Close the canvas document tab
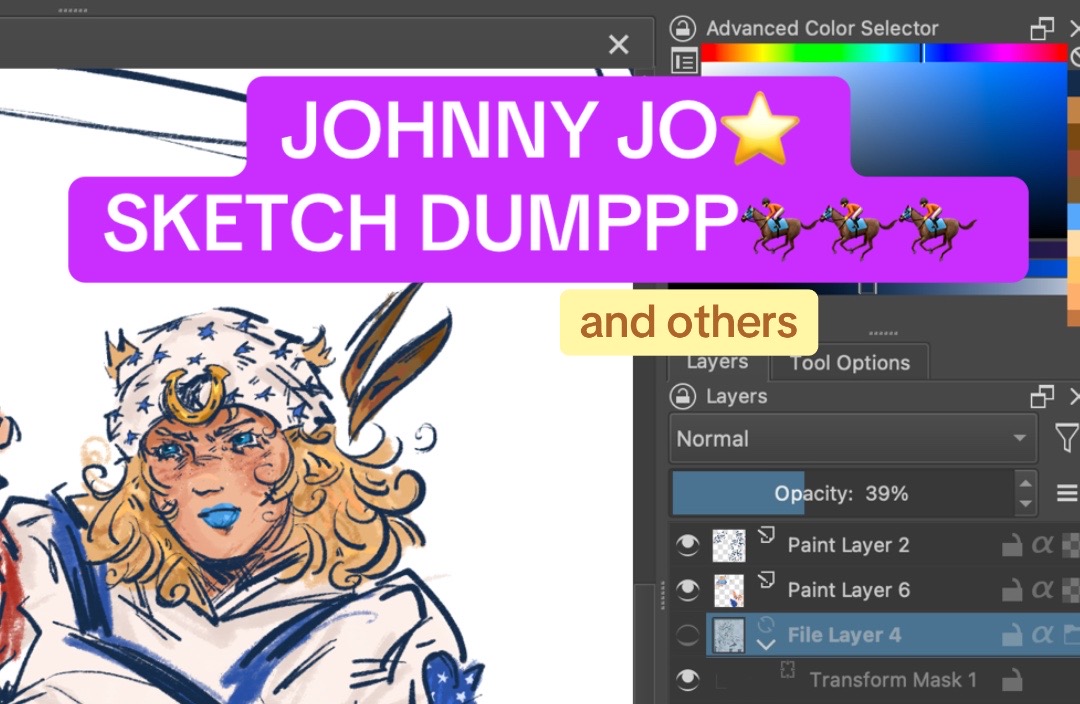Screen dimensions: 1080x704 [619, 45]
